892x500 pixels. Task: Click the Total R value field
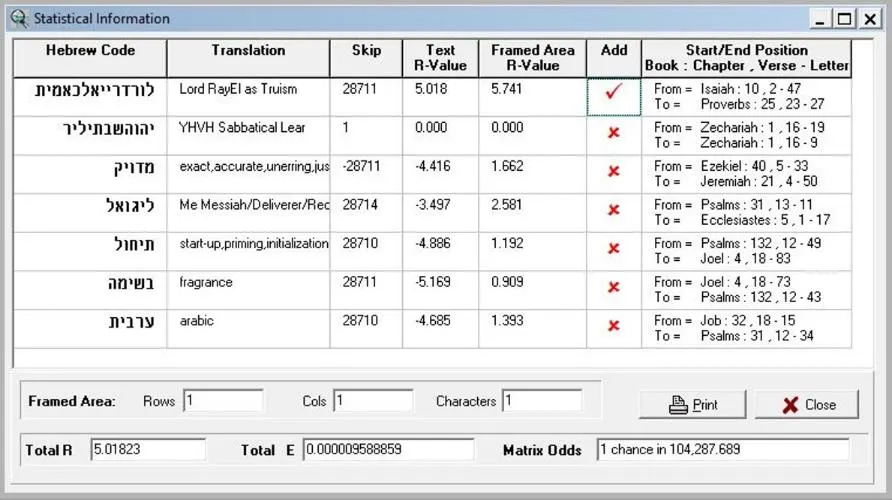click(148, 449)
